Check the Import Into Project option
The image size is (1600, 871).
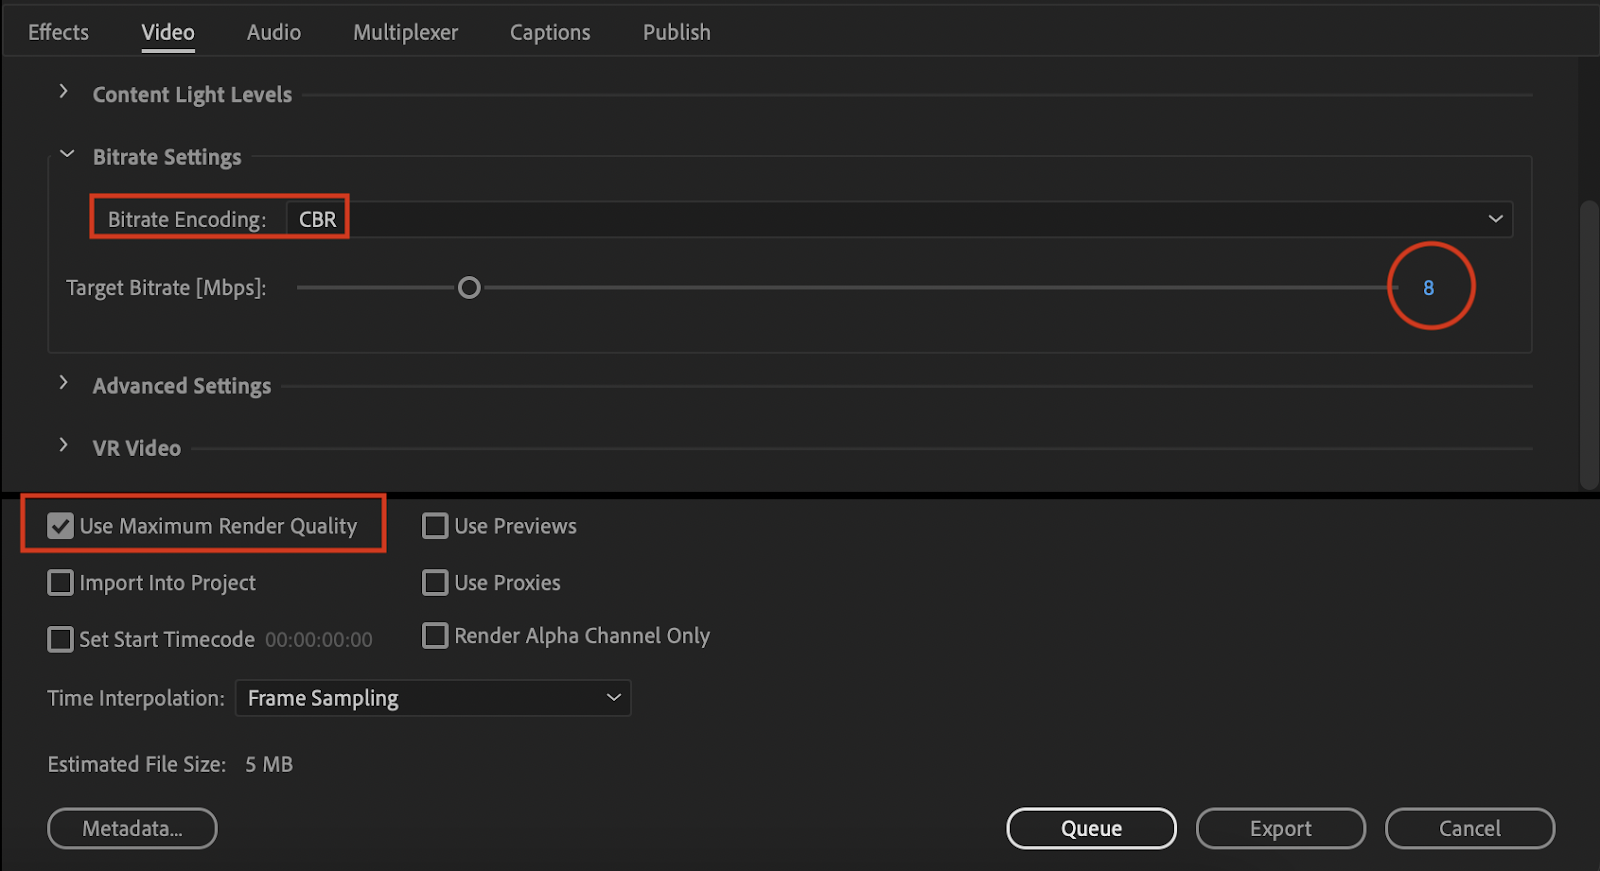point(61,583)
